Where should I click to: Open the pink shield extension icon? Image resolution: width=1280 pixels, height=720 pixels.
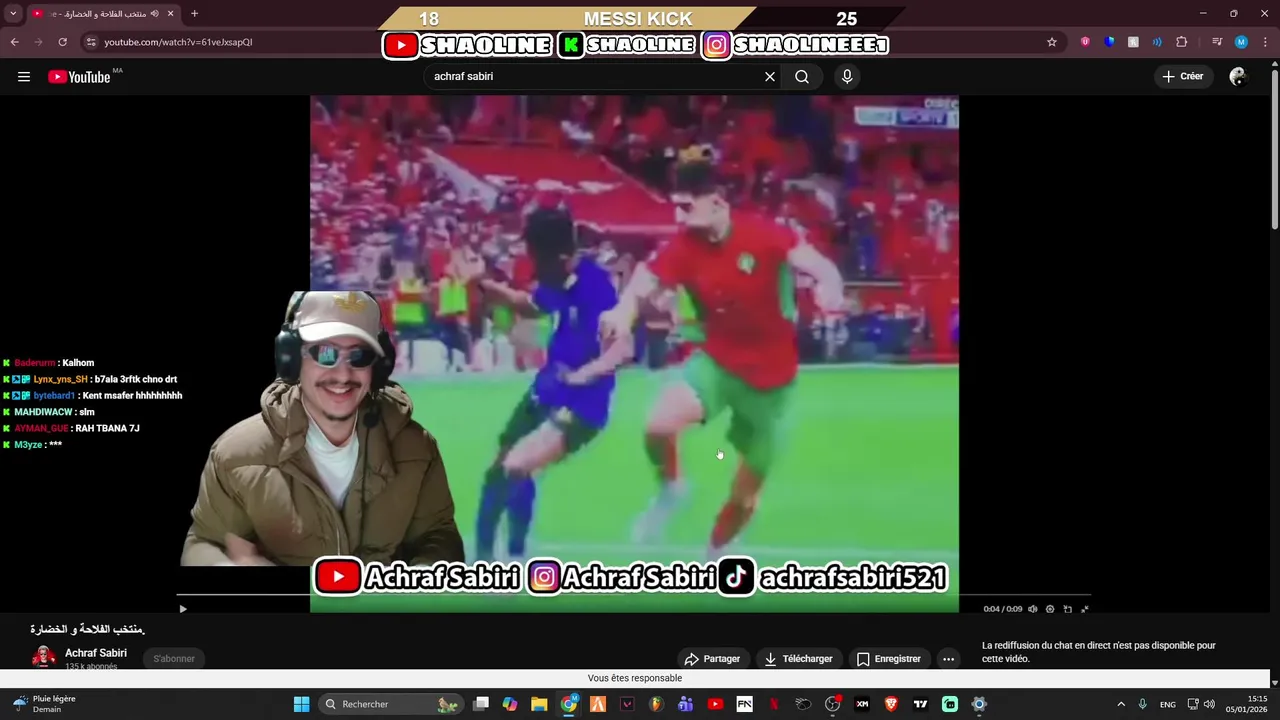click(1085, 42)
